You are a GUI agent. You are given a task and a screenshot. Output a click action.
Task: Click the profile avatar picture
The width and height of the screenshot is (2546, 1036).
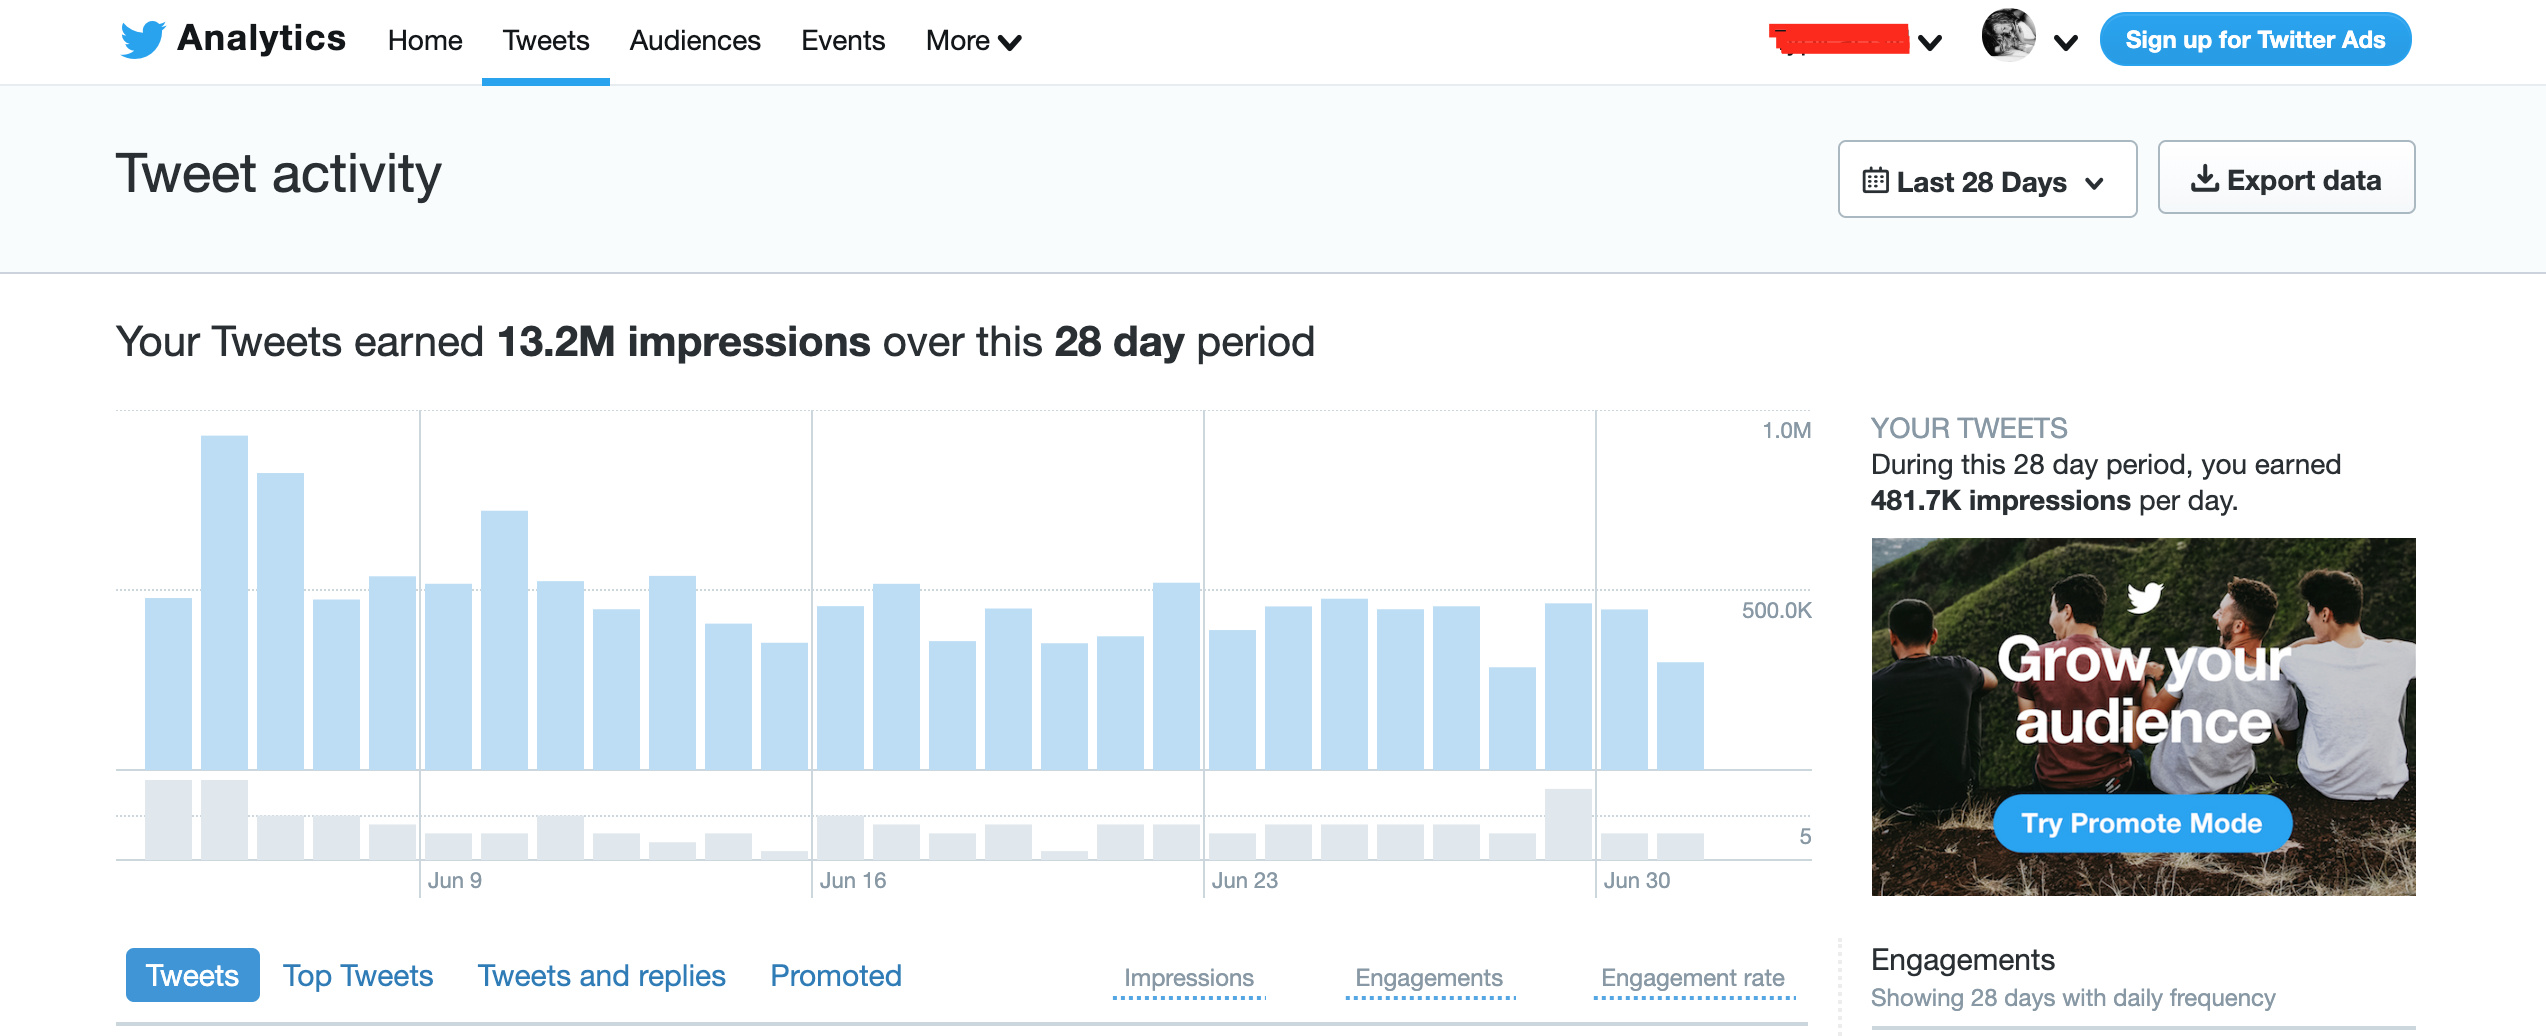click(2009, 35)
